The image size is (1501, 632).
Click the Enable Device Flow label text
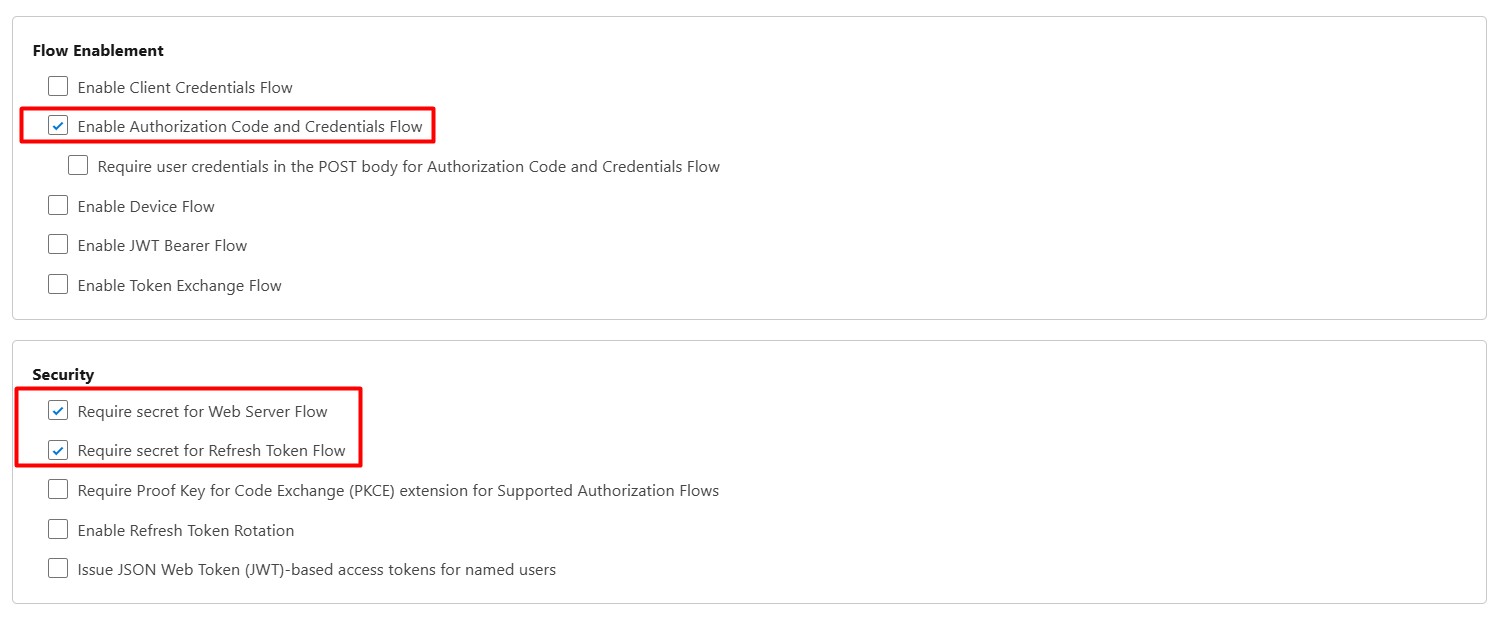(146, 206)
